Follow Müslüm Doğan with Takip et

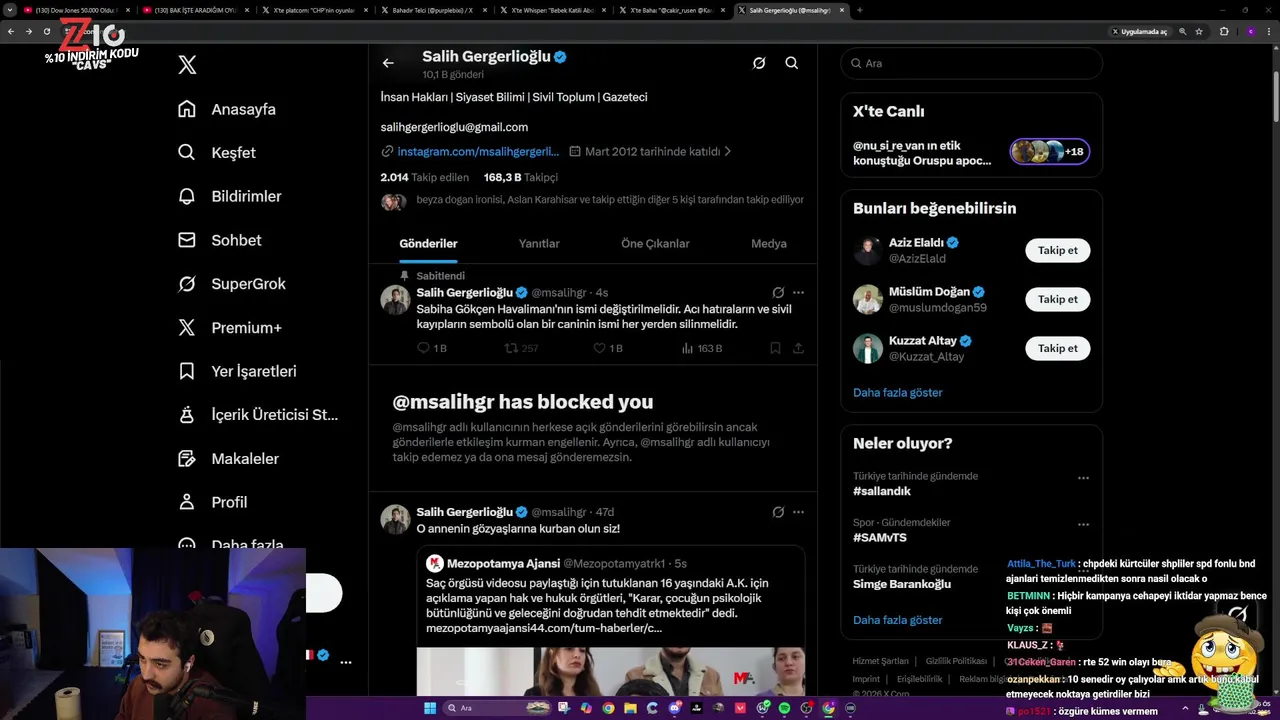[x=1057, y=299]
